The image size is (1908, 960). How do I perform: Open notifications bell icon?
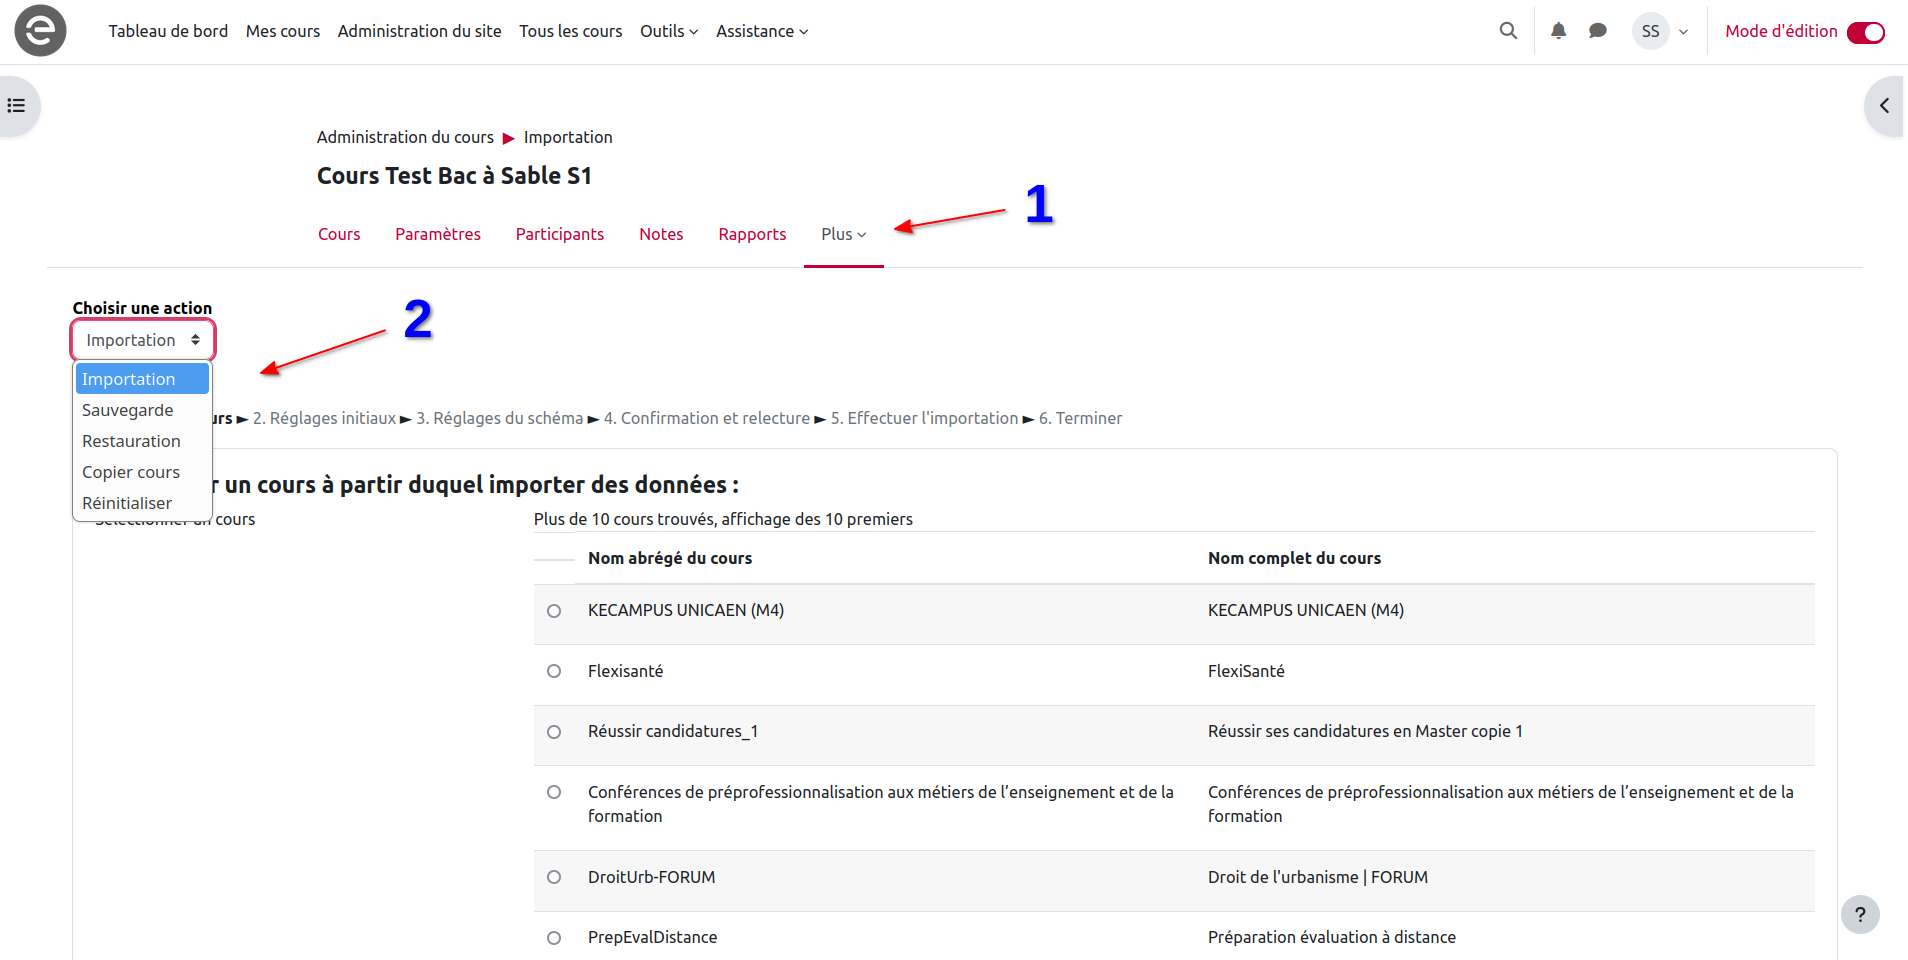[1558, 31]
